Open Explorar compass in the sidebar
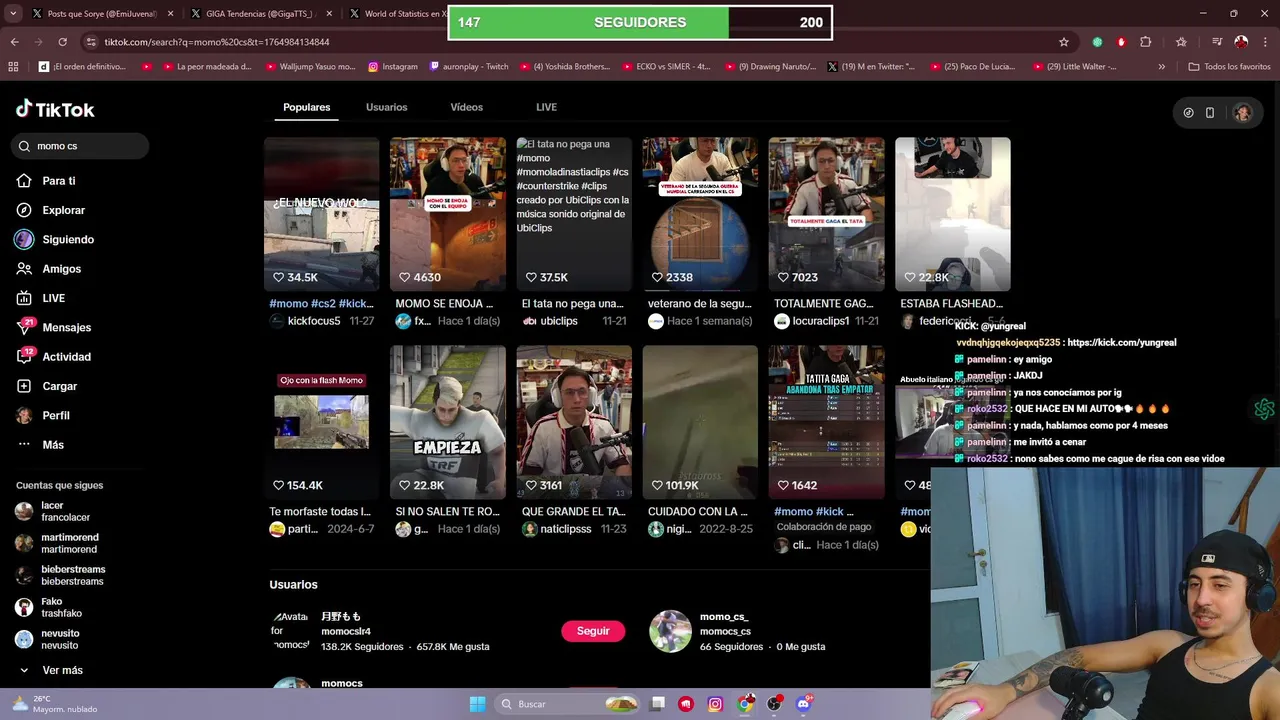This screenshot has height=720, width=1280. pos(63,210)
